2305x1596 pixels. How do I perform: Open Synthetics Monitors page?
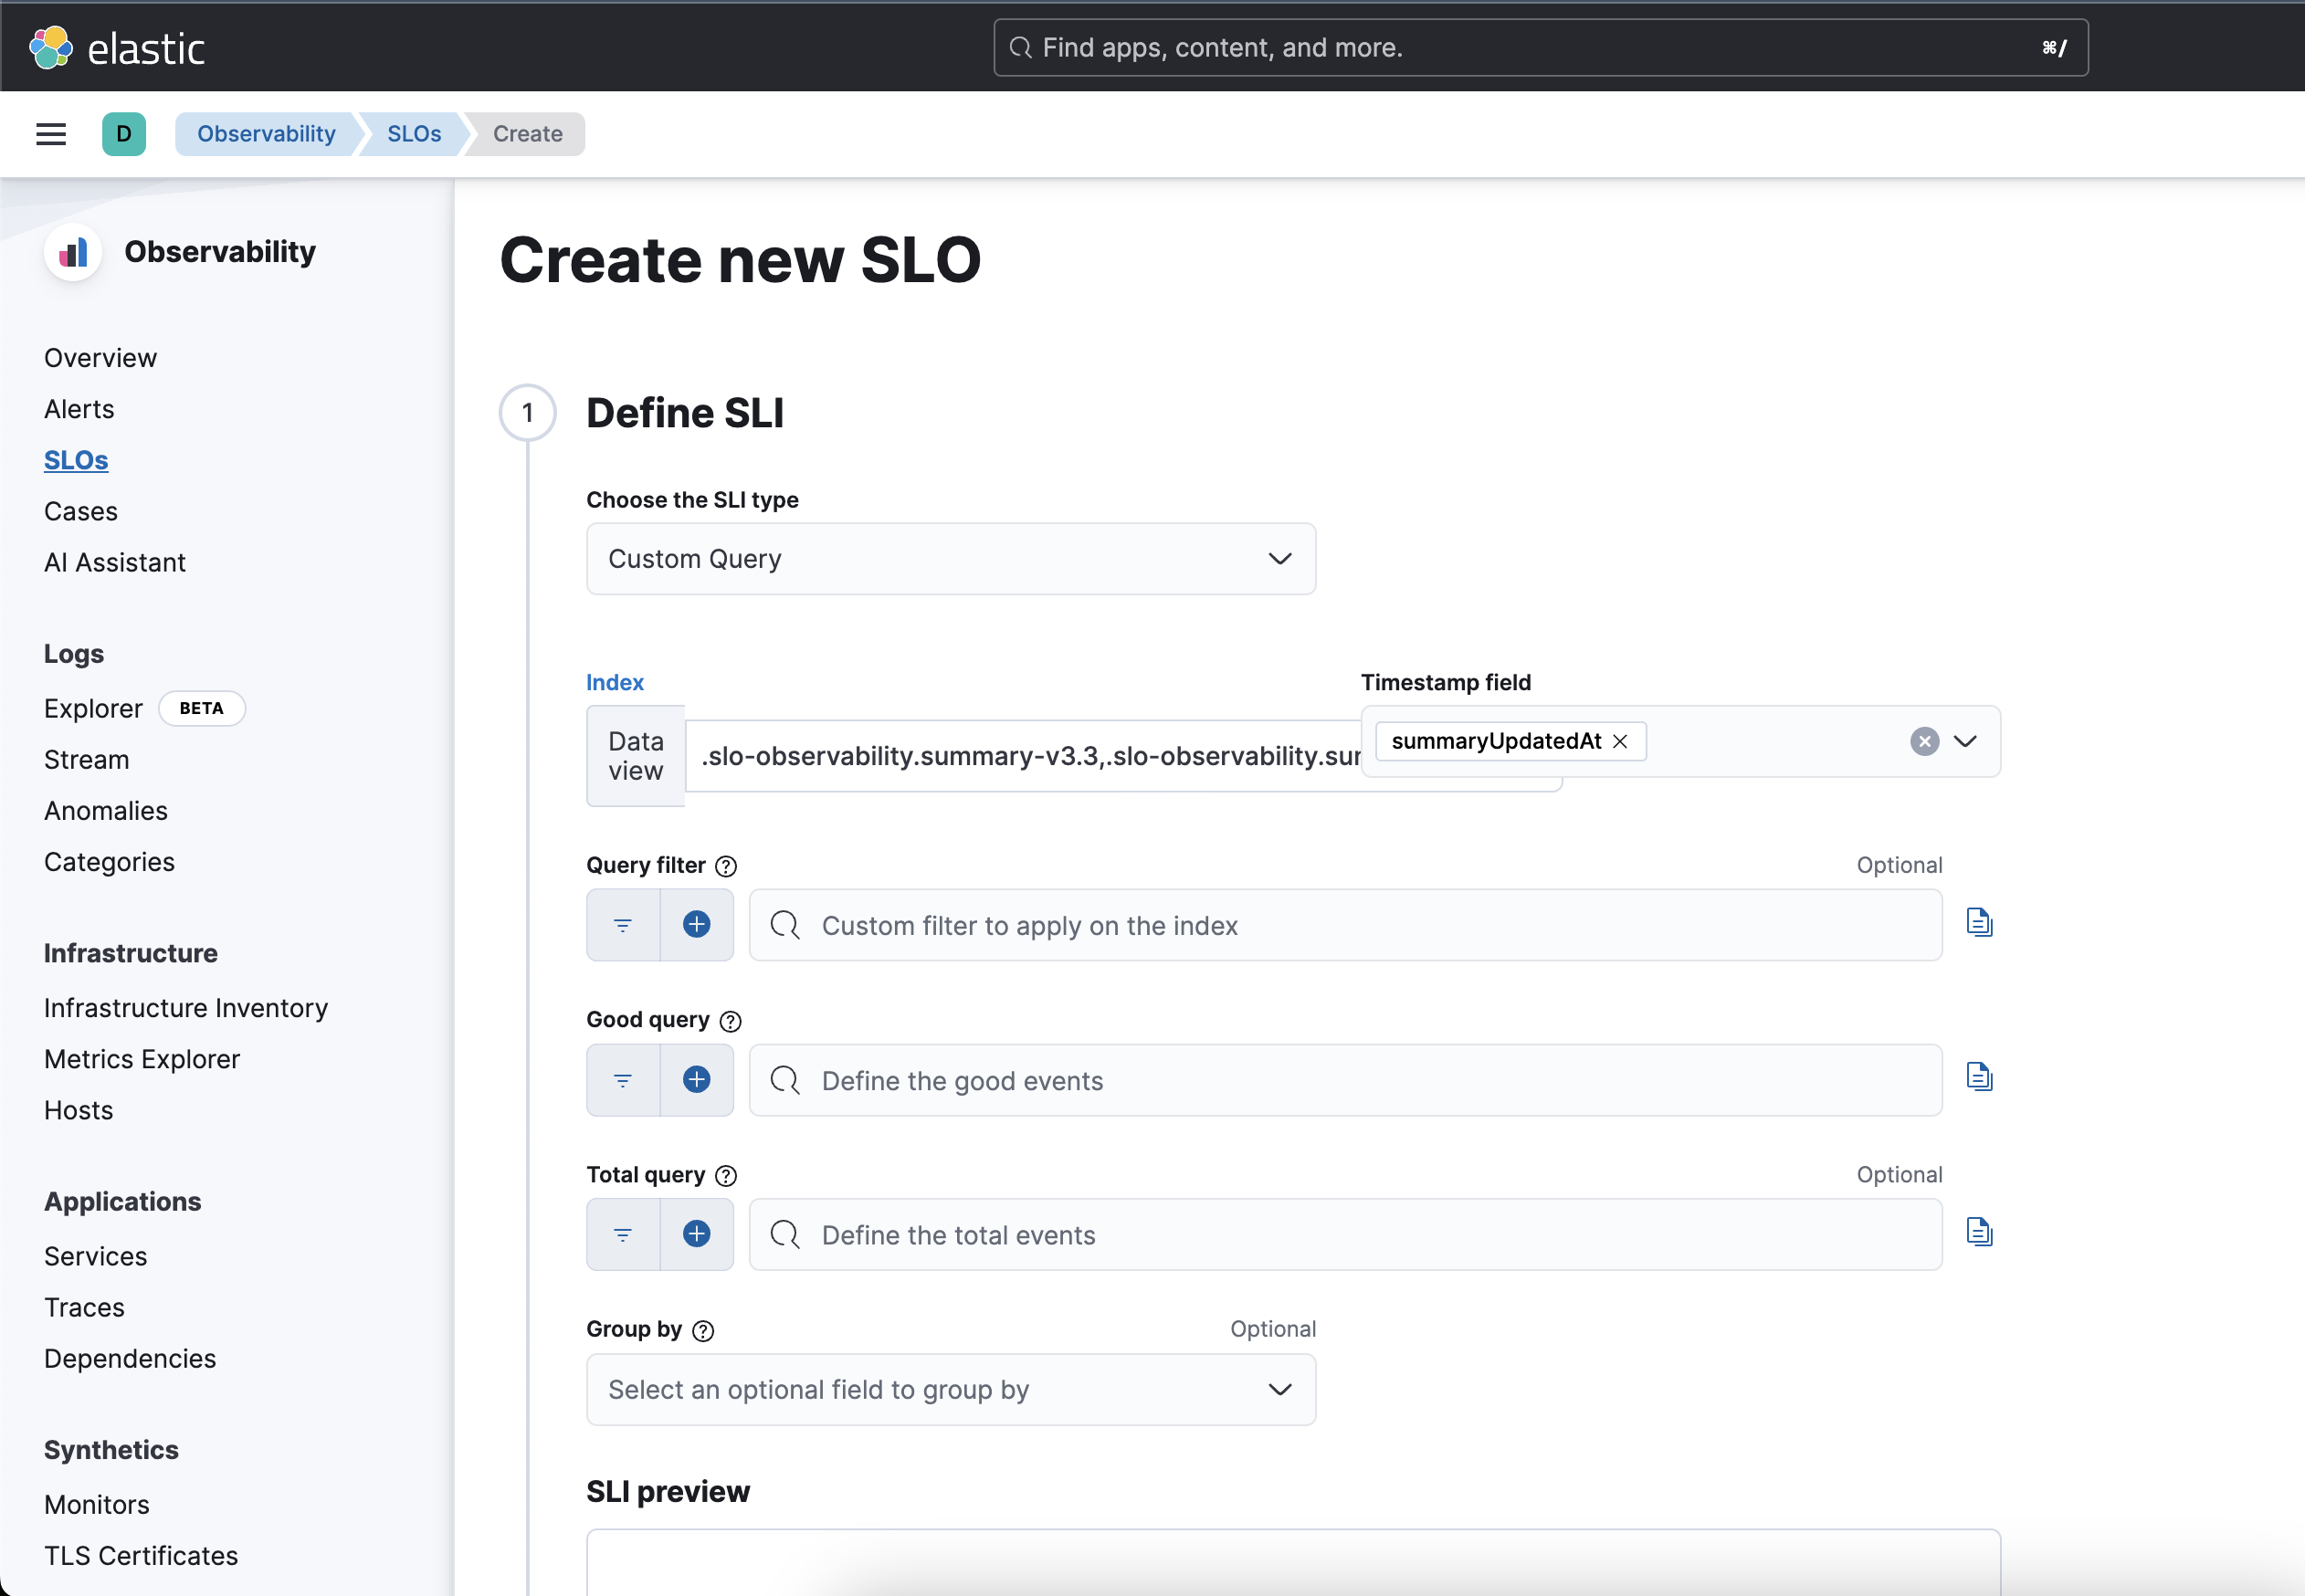click(97, 1503)
